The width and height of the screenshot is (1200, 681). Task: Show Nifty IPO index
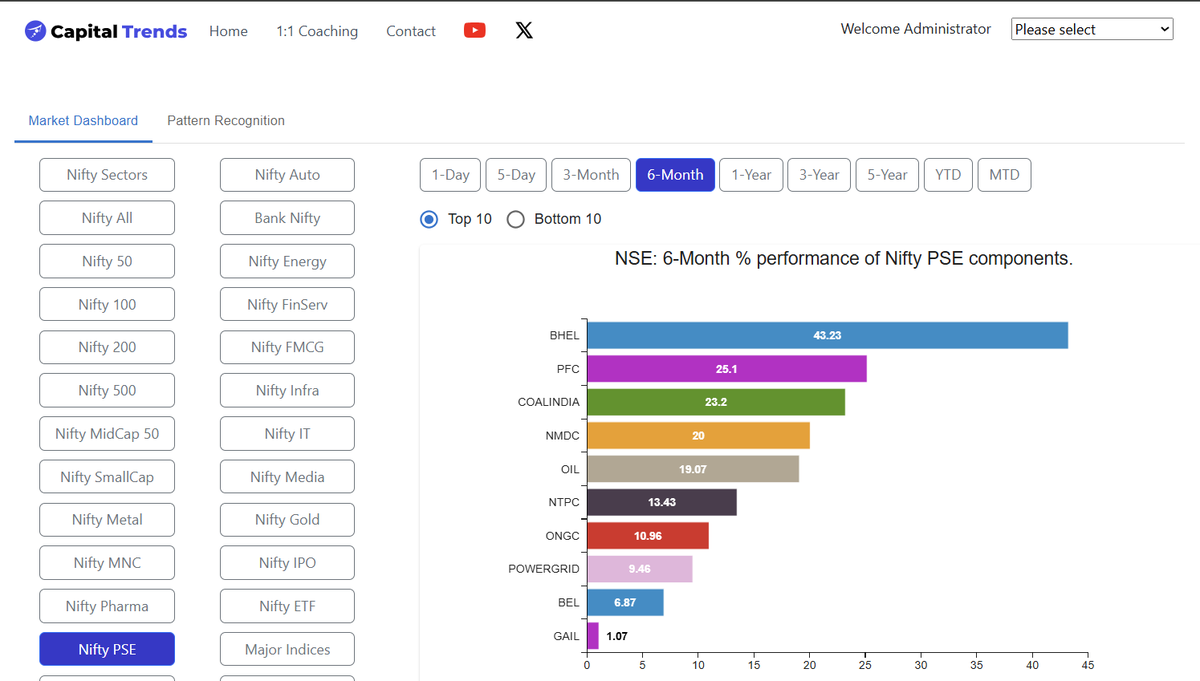point(287,563)
